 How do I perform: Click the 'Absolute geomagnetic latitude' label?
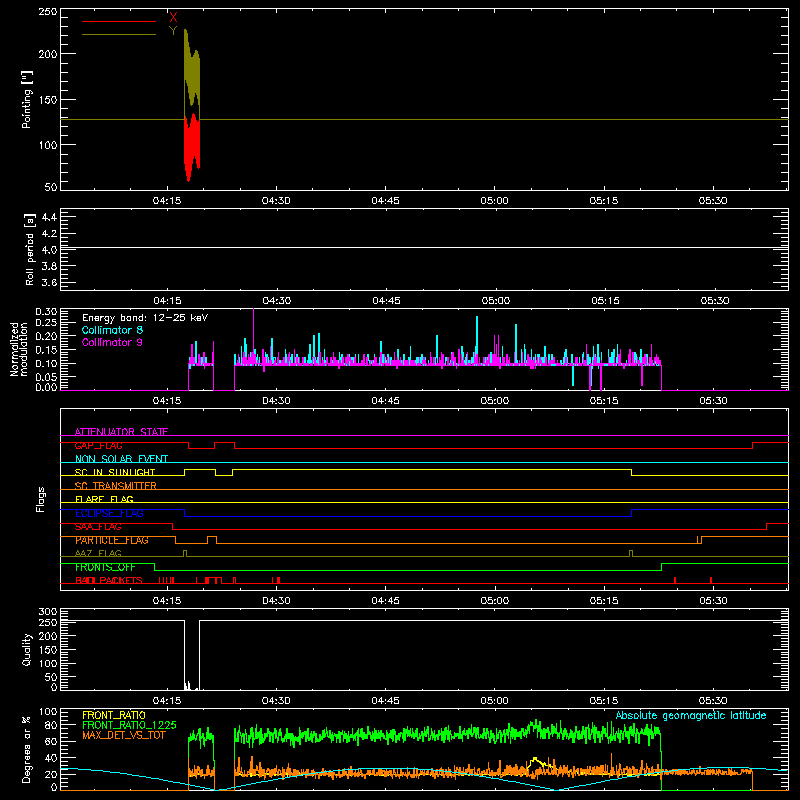click(691, 715)
